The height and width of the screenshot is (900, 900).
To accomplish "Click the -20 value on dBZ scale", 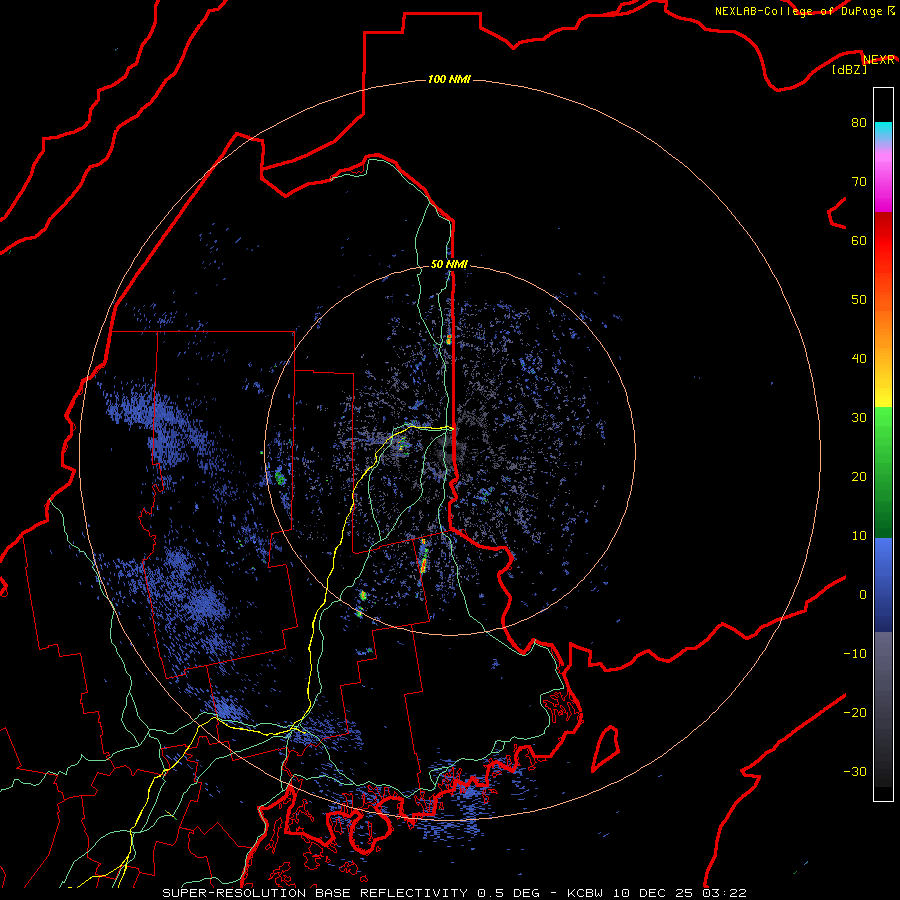I will point(855,713).
